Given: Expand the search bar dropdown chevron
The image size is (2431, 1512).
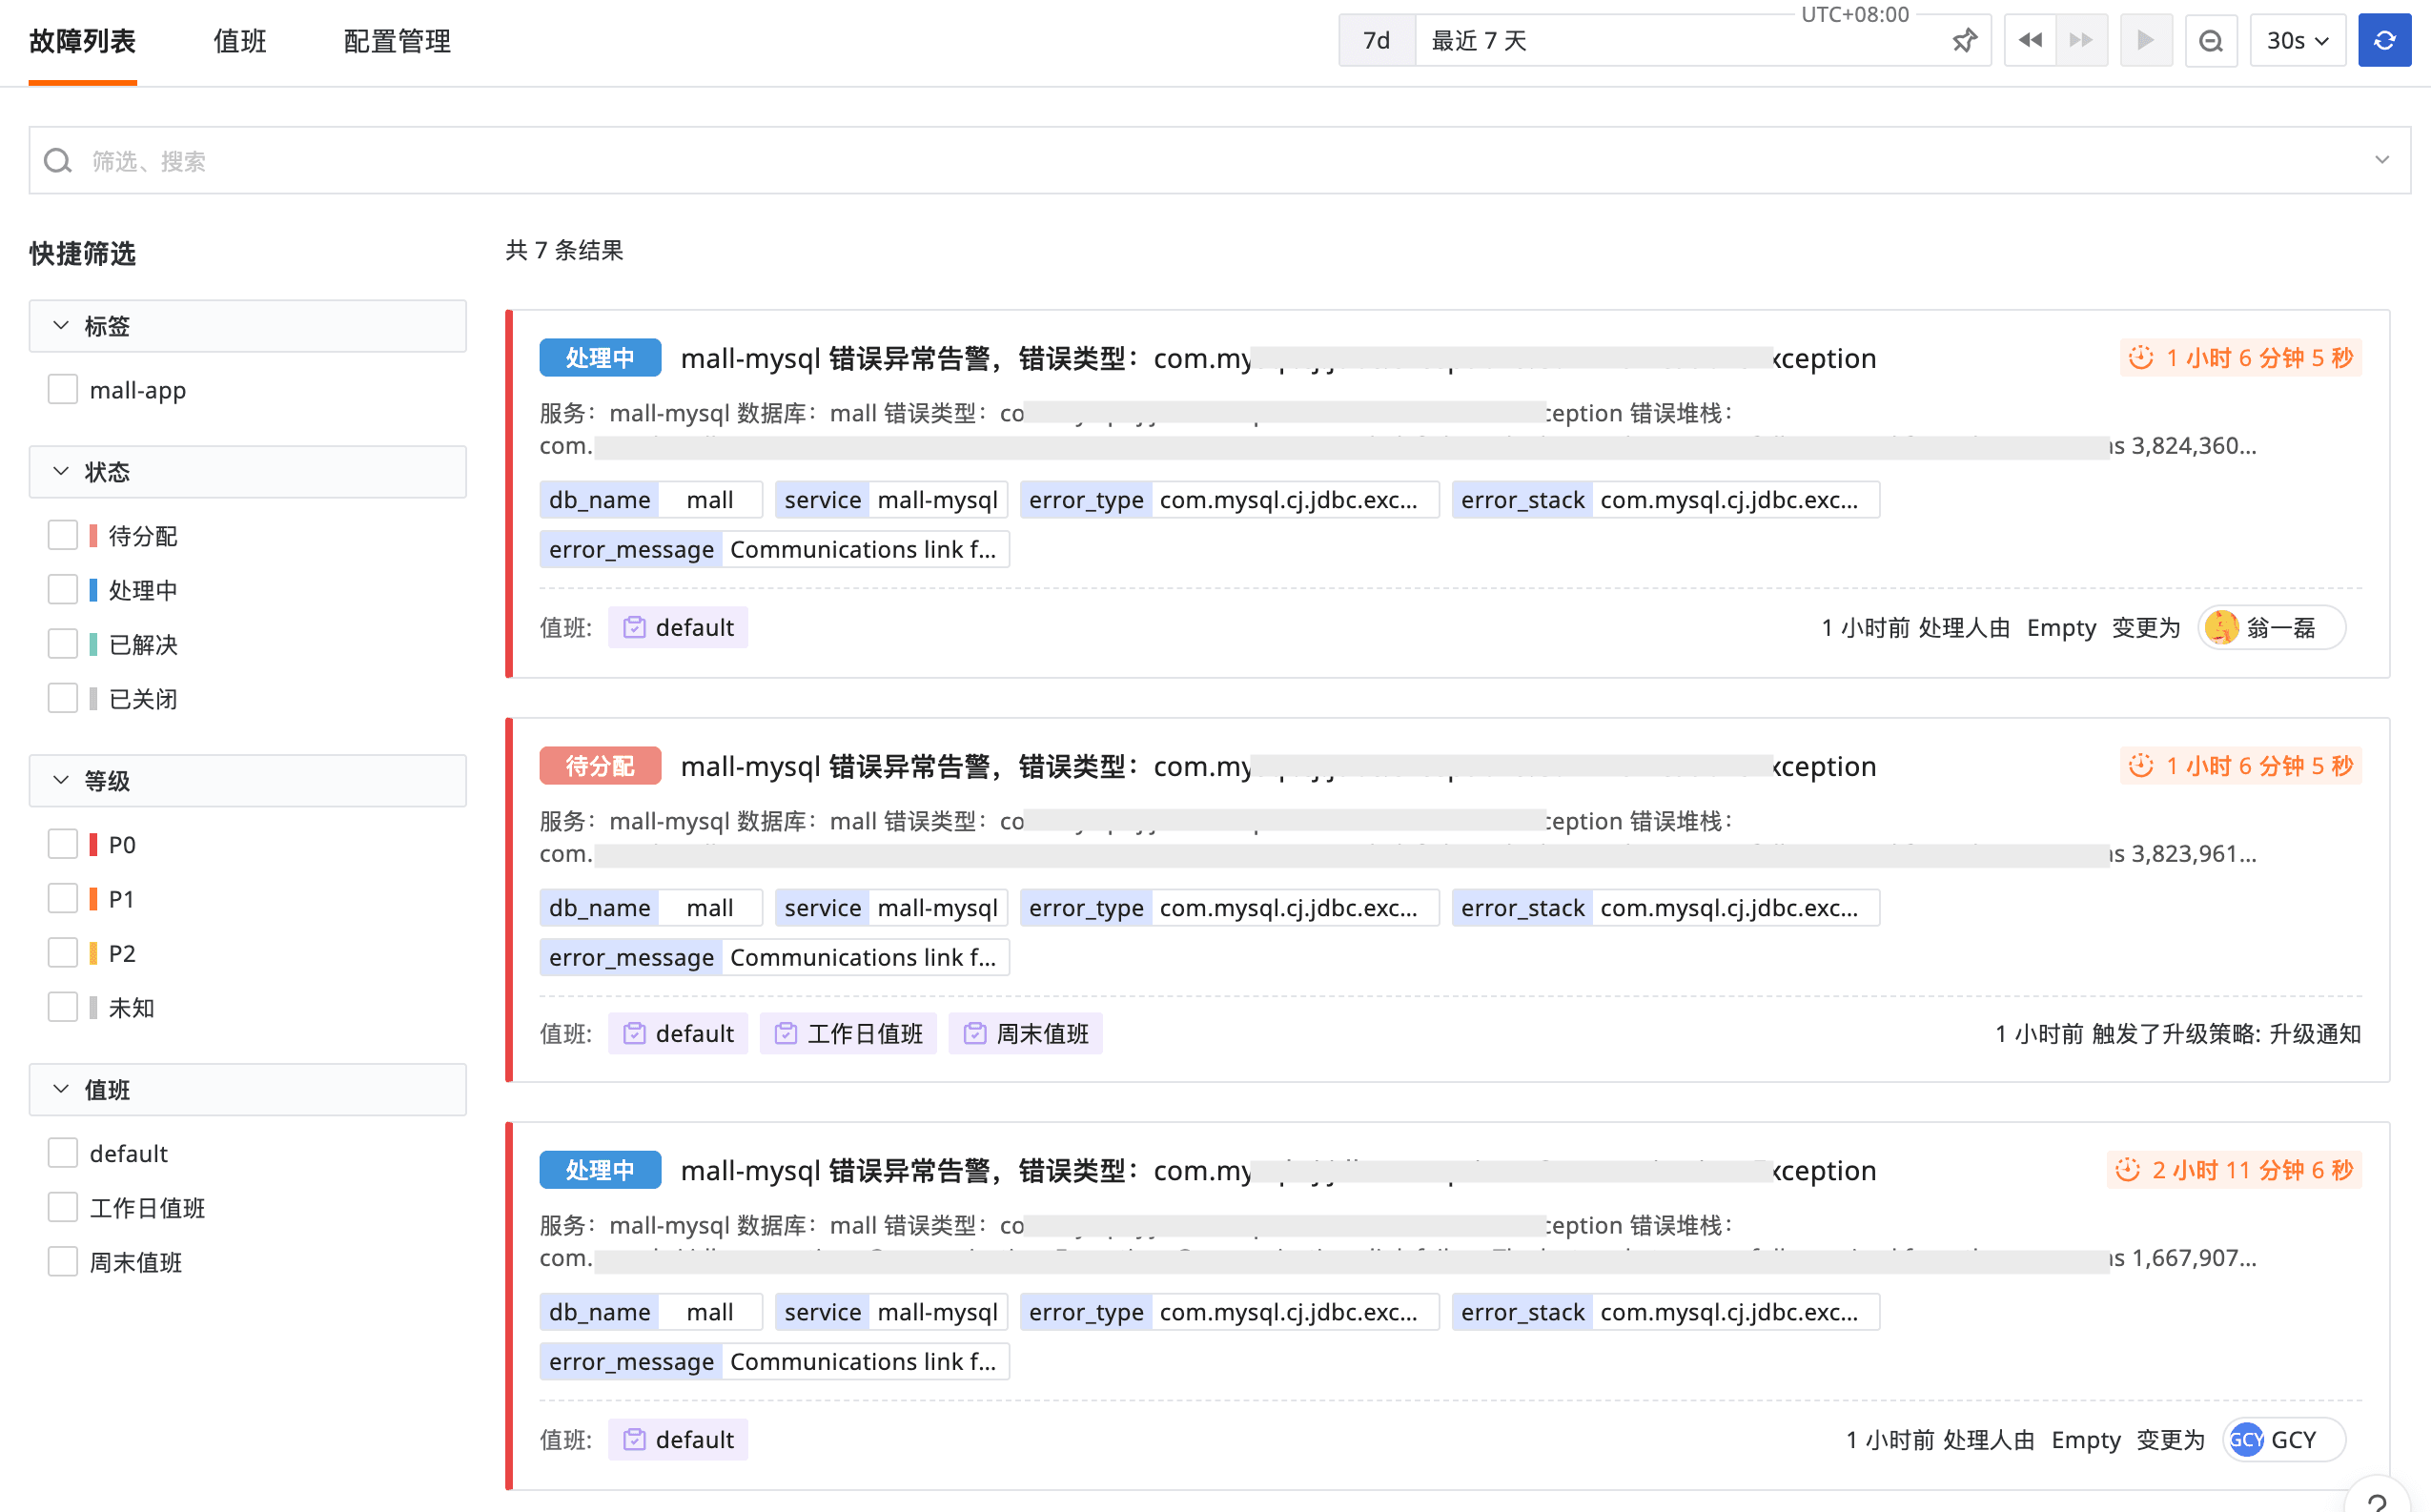Looking at the screenshot, I should click(2381, 160).
